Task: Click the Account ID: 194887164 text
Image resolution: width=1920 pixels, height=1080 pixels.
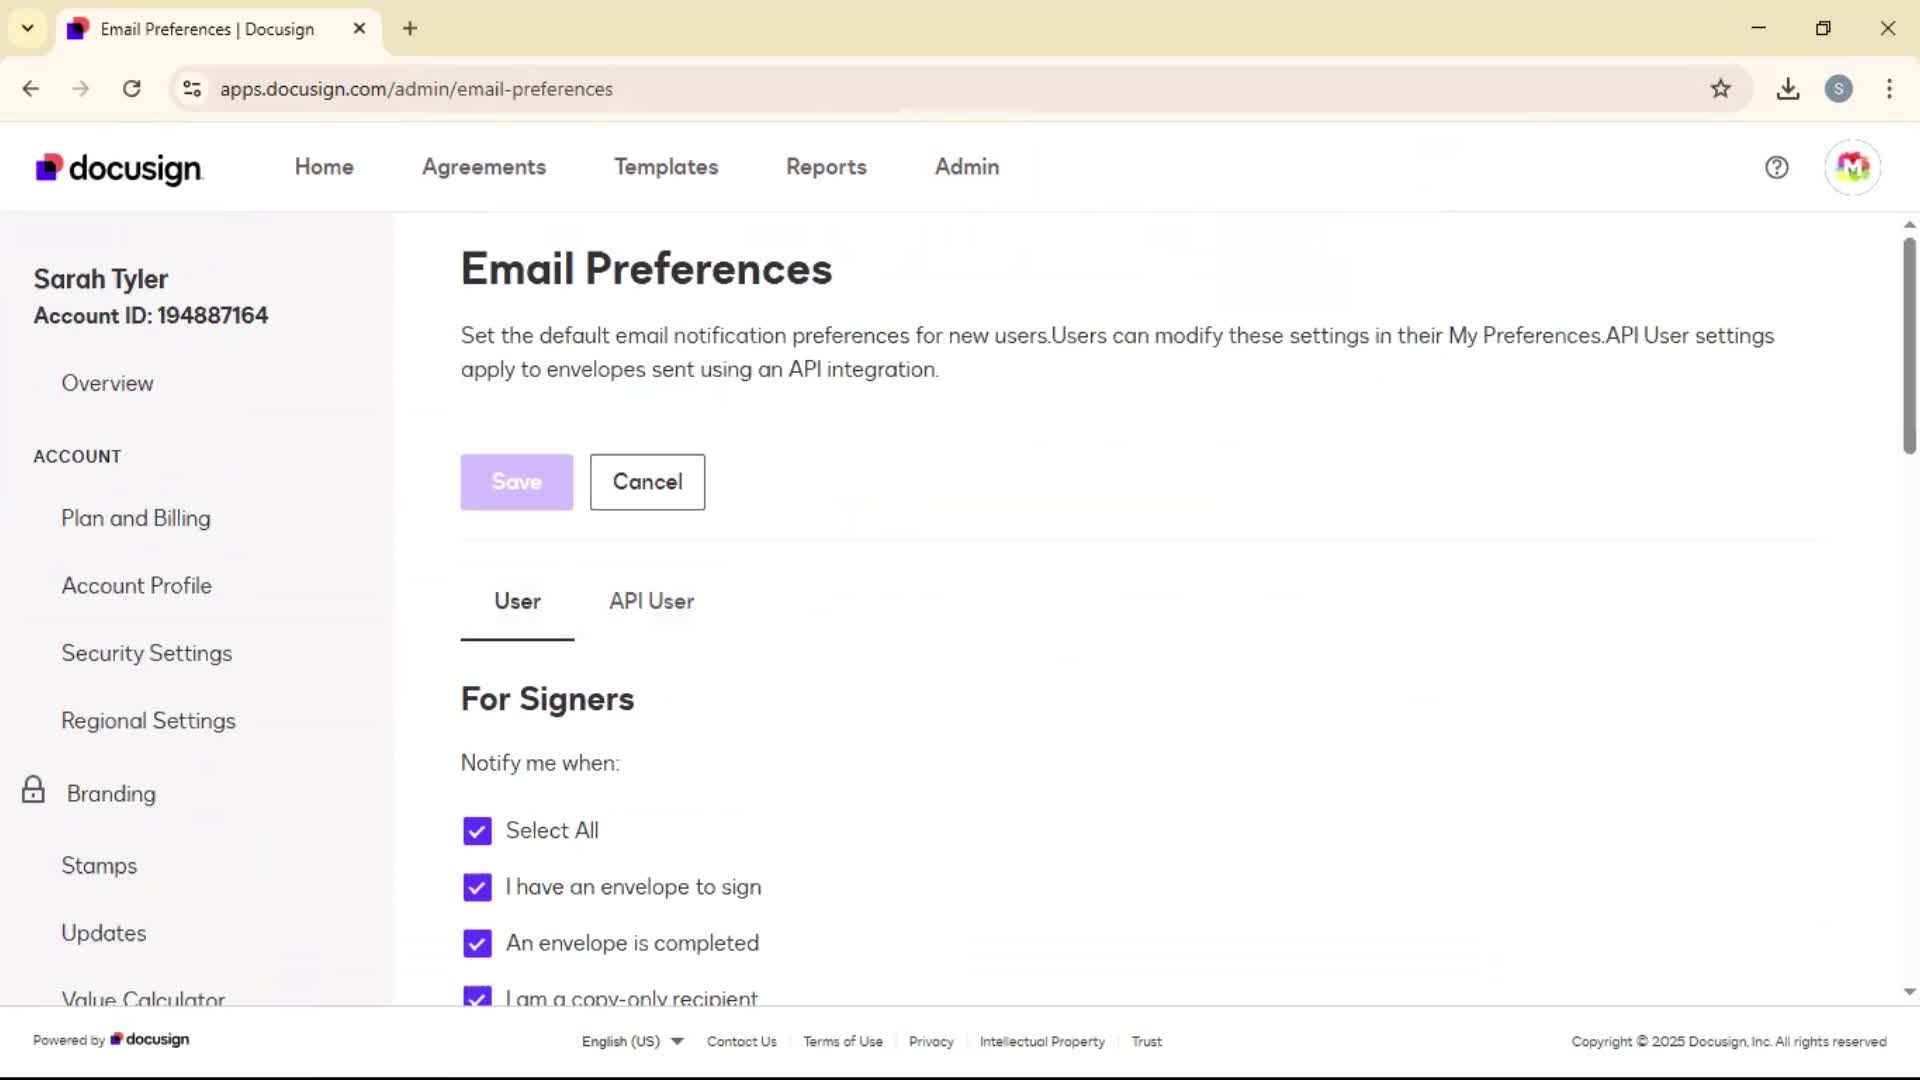Action: (x=151, y=316)
